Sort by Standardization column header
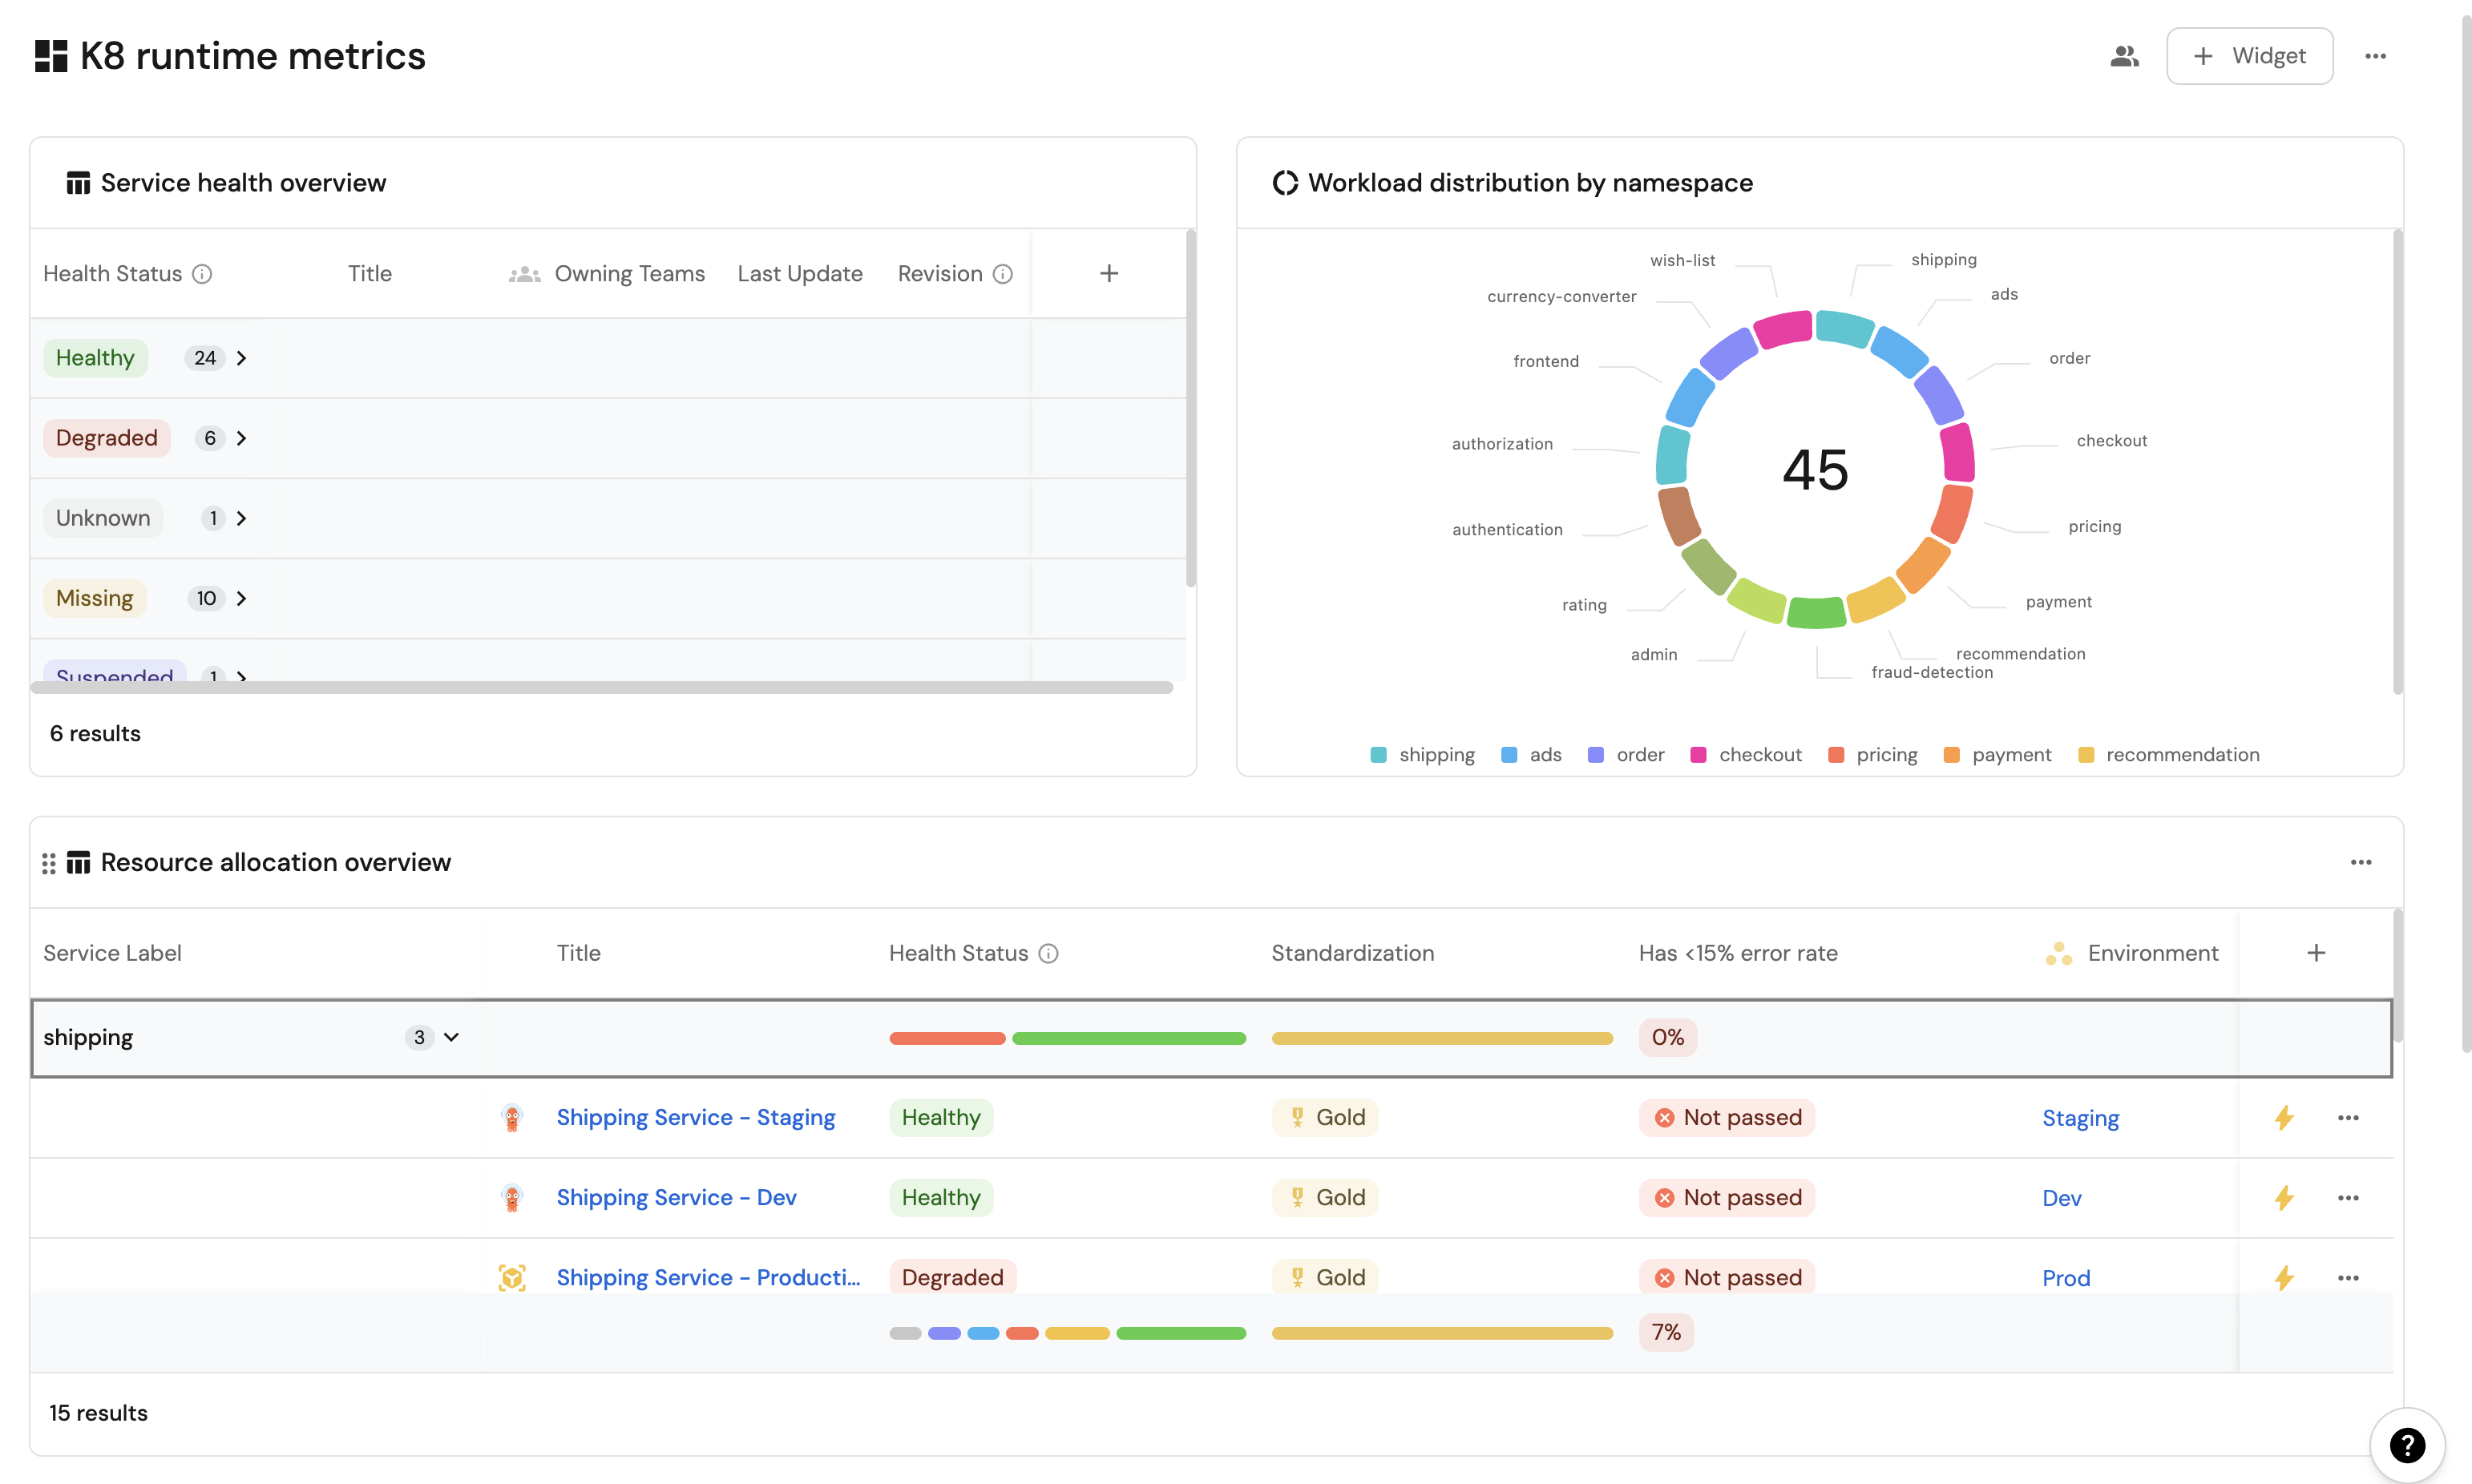Screen dimensions: 2472x1484 tap(1352, 953)
